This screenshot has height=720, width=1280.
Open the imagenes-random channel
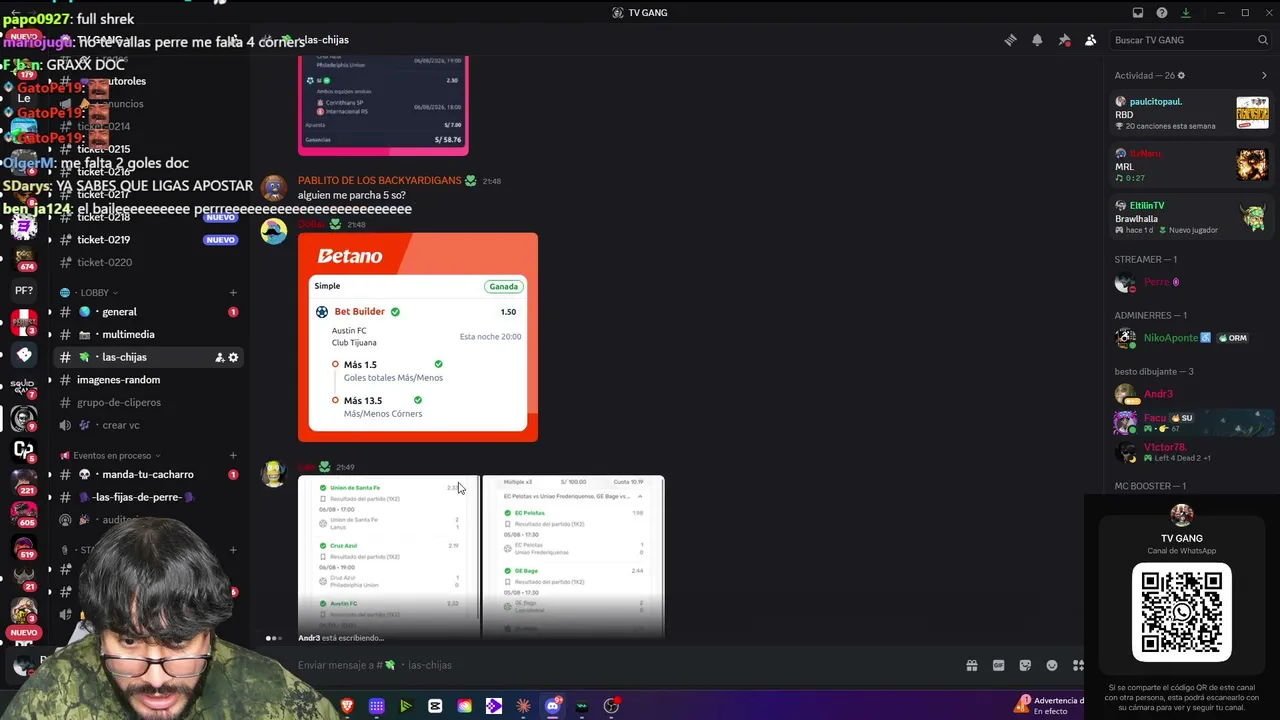point(148,380)
